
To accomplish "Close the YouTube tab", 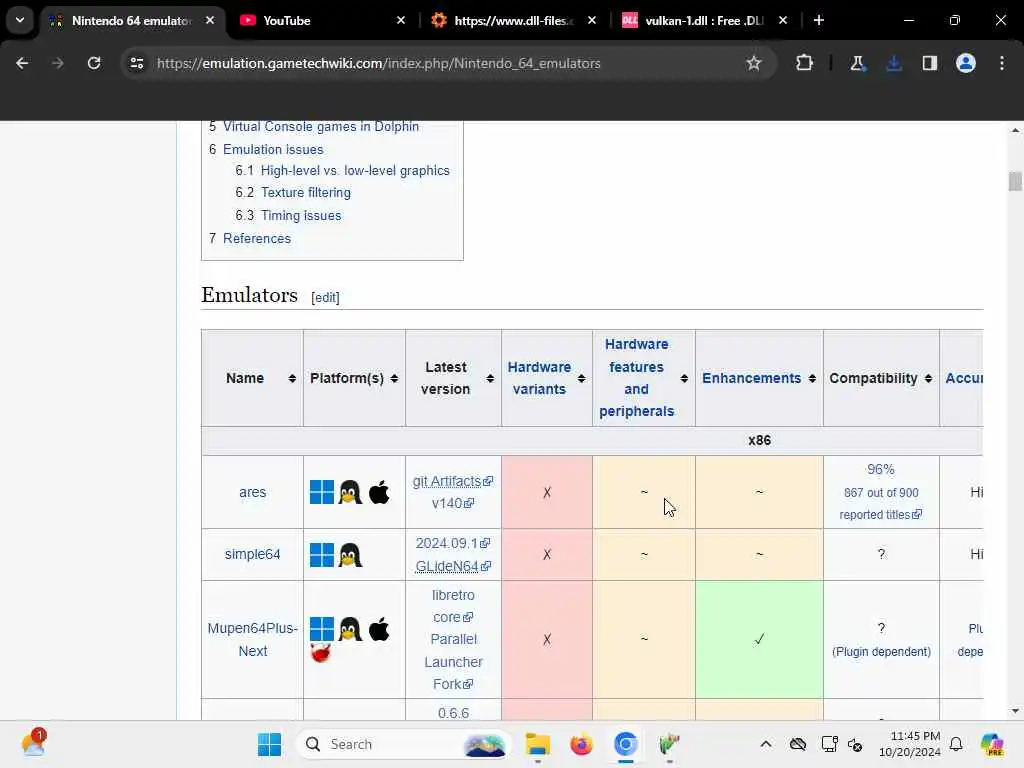I will pos(400,20).
